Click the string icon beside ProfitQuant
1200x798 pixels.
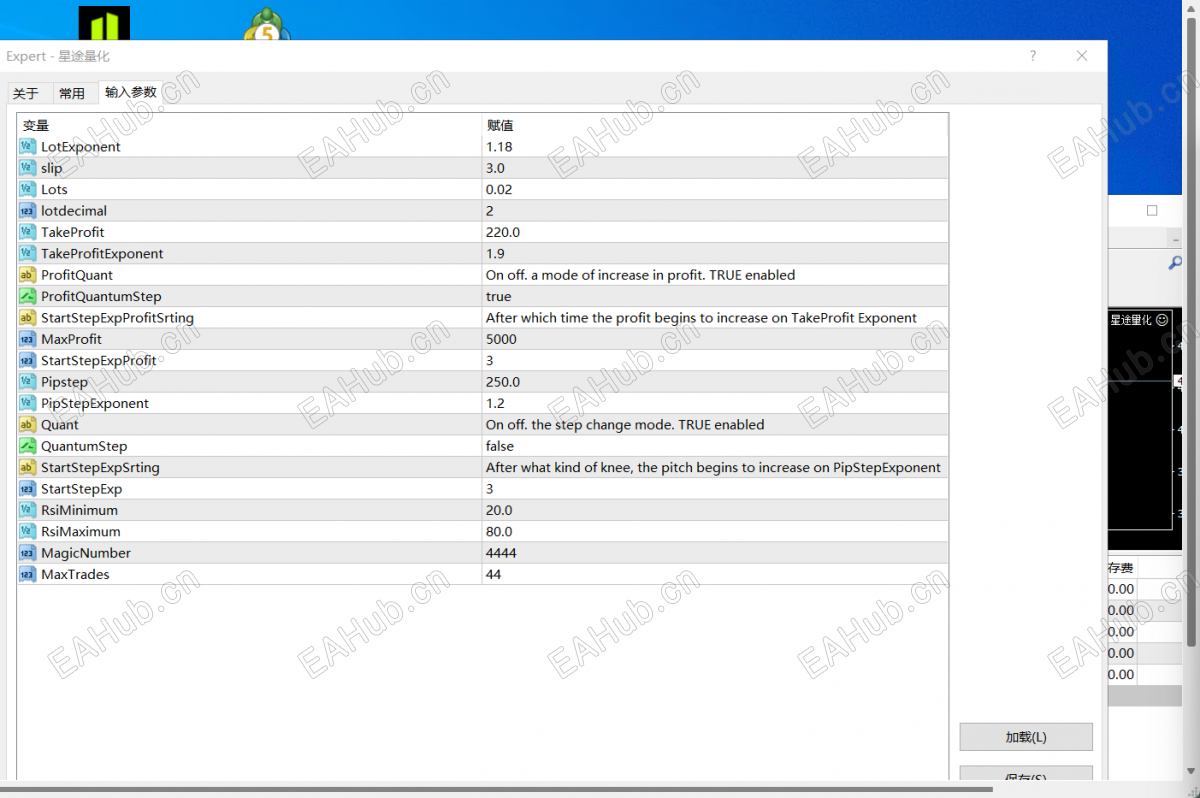pyautogui.click(x=28, y=275)
